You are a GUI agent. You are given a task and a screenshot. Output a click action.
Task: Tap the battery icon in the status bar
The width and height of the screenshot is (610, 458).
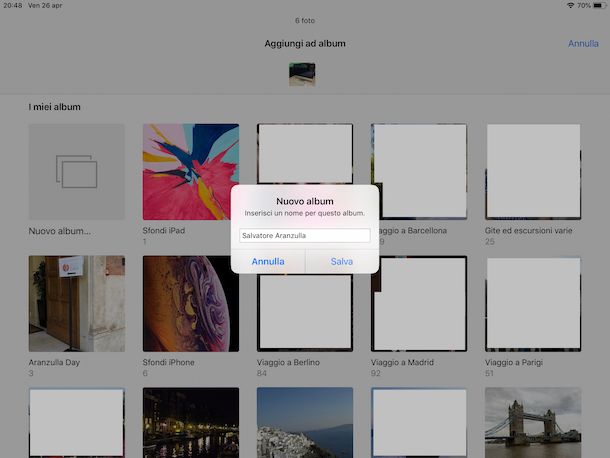(599, 5)
